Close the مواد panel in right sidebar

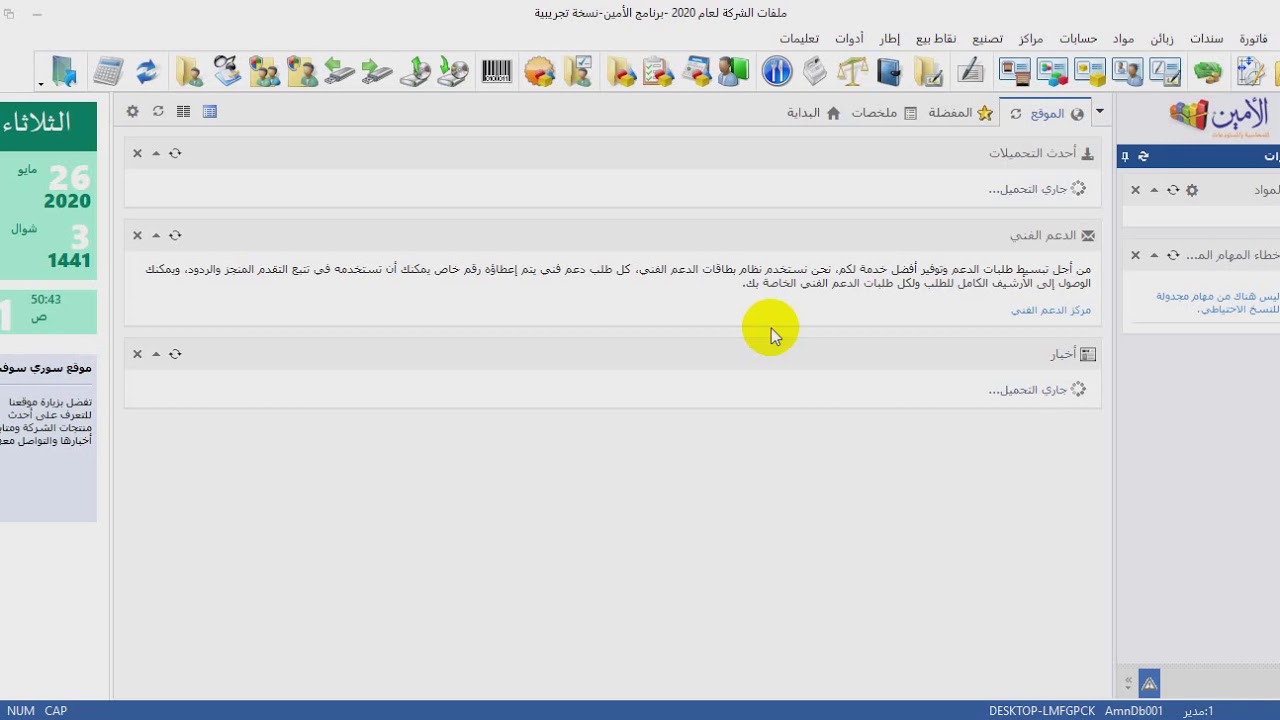coord(1135,190)
